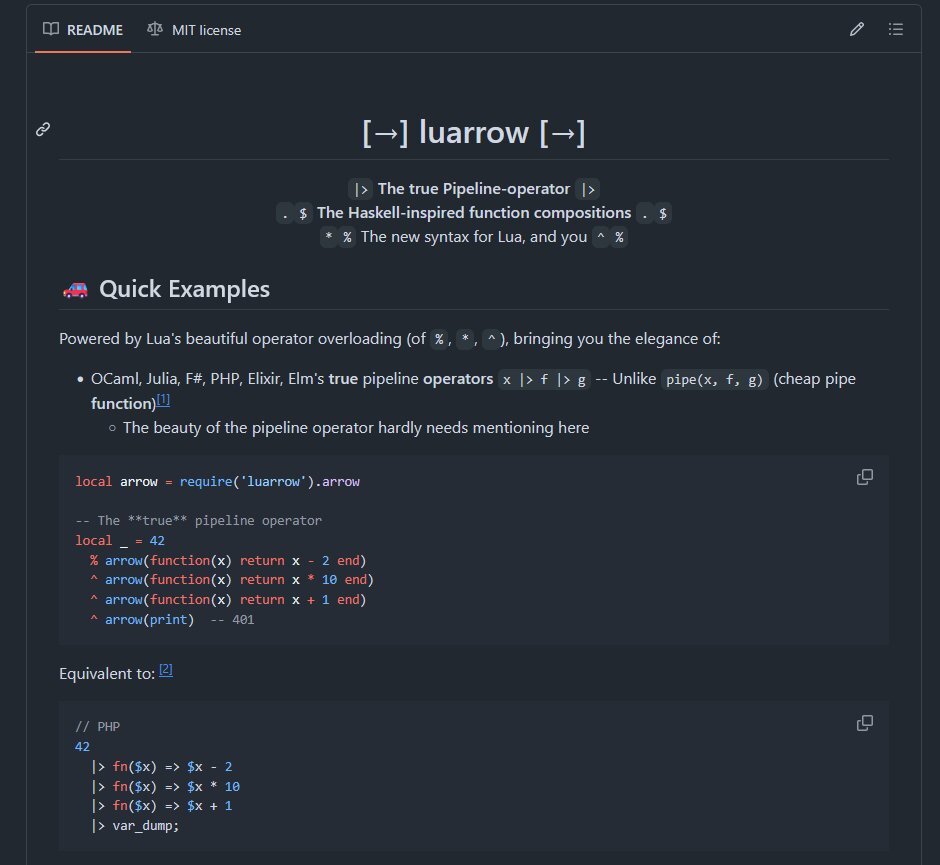
Task: Click the line with "return x + 1 end"
Action: (x=228, y=599)
